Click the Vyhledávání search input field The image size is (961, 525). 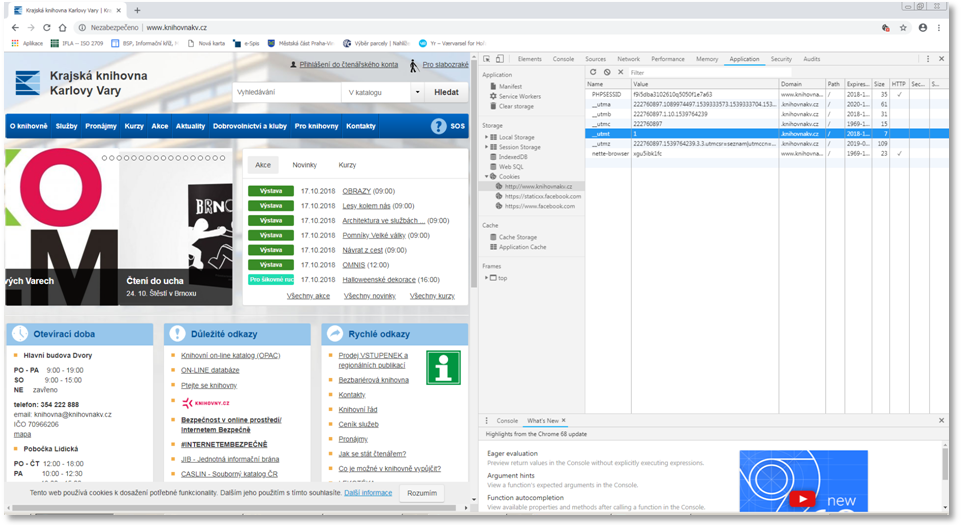click(286, 93)
